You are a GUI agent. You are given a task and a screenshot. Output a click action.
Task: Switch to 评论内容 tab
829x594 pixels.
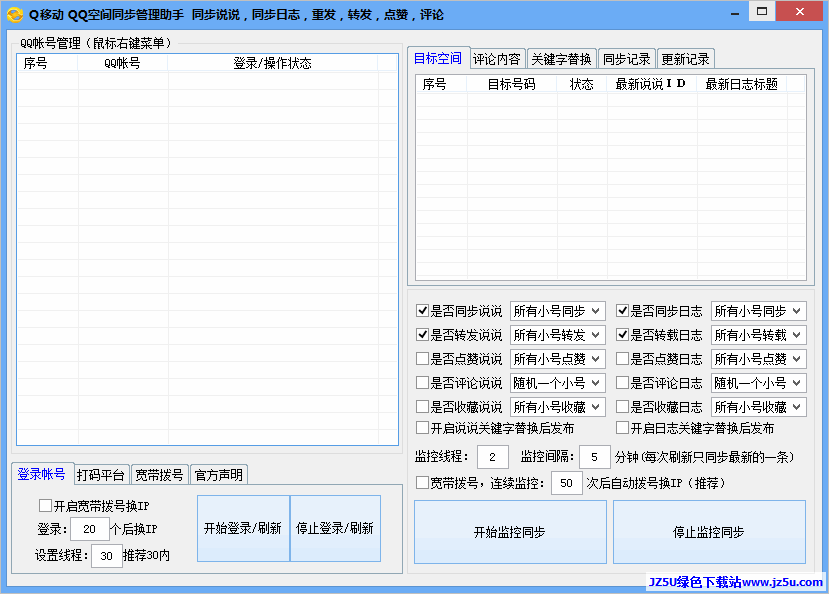pyautogui.click(x=496, y=59)
